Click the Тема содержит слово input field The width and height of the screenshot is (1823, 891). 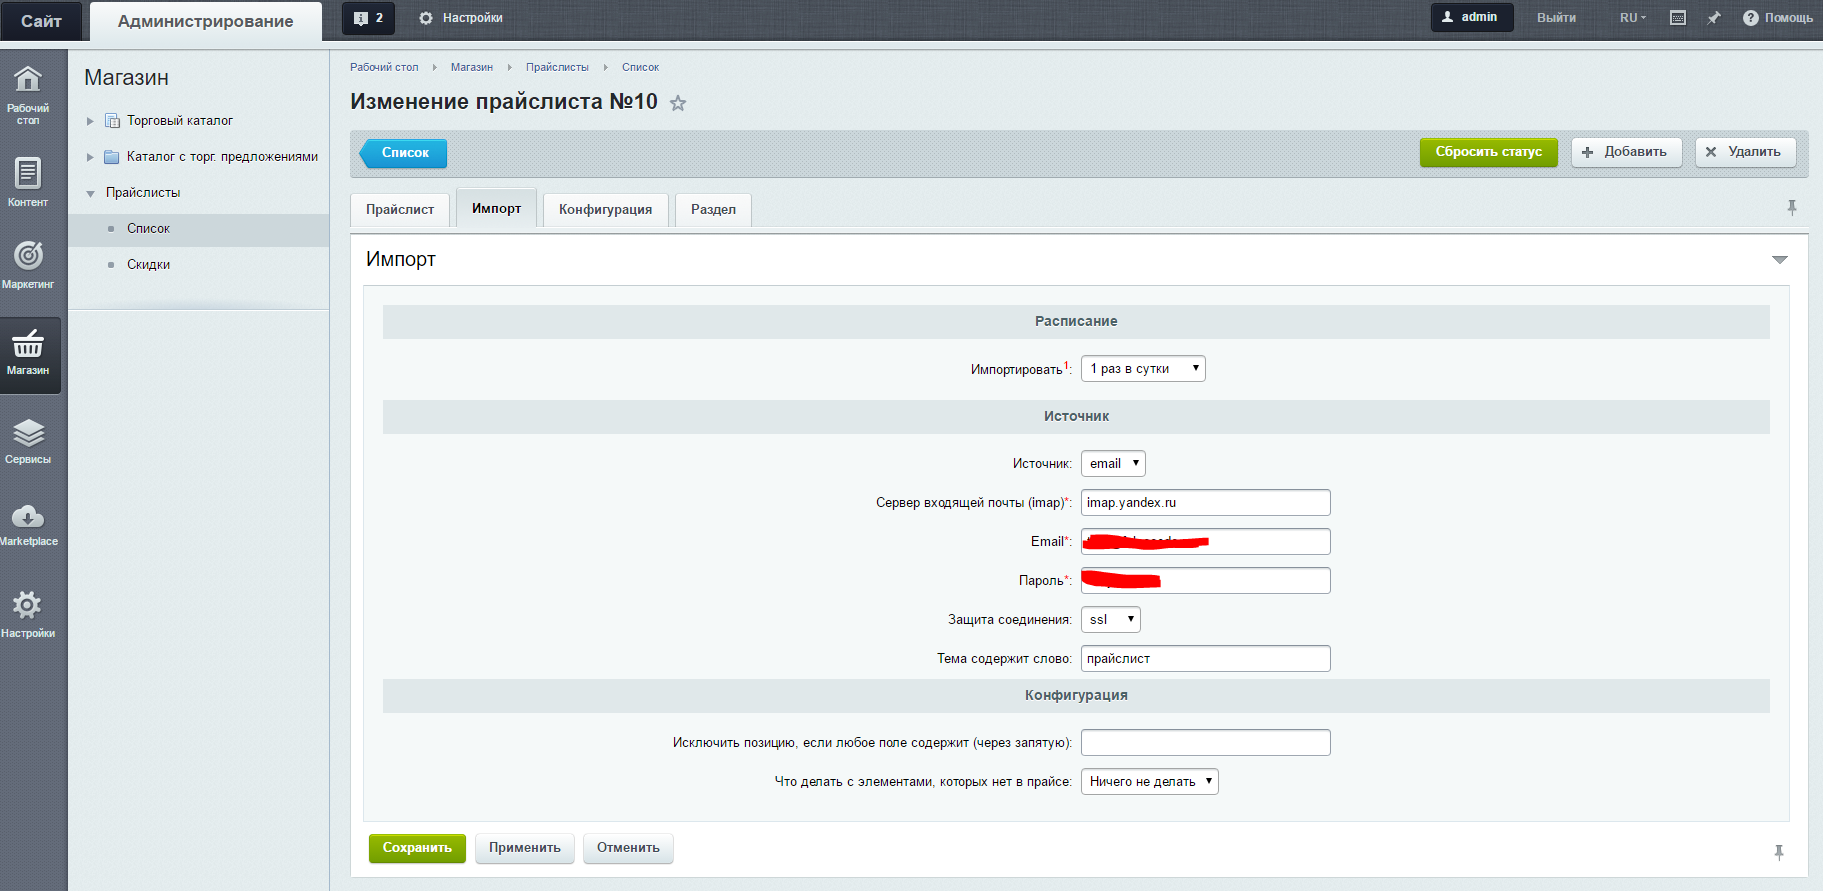[x=1205, y=659]
